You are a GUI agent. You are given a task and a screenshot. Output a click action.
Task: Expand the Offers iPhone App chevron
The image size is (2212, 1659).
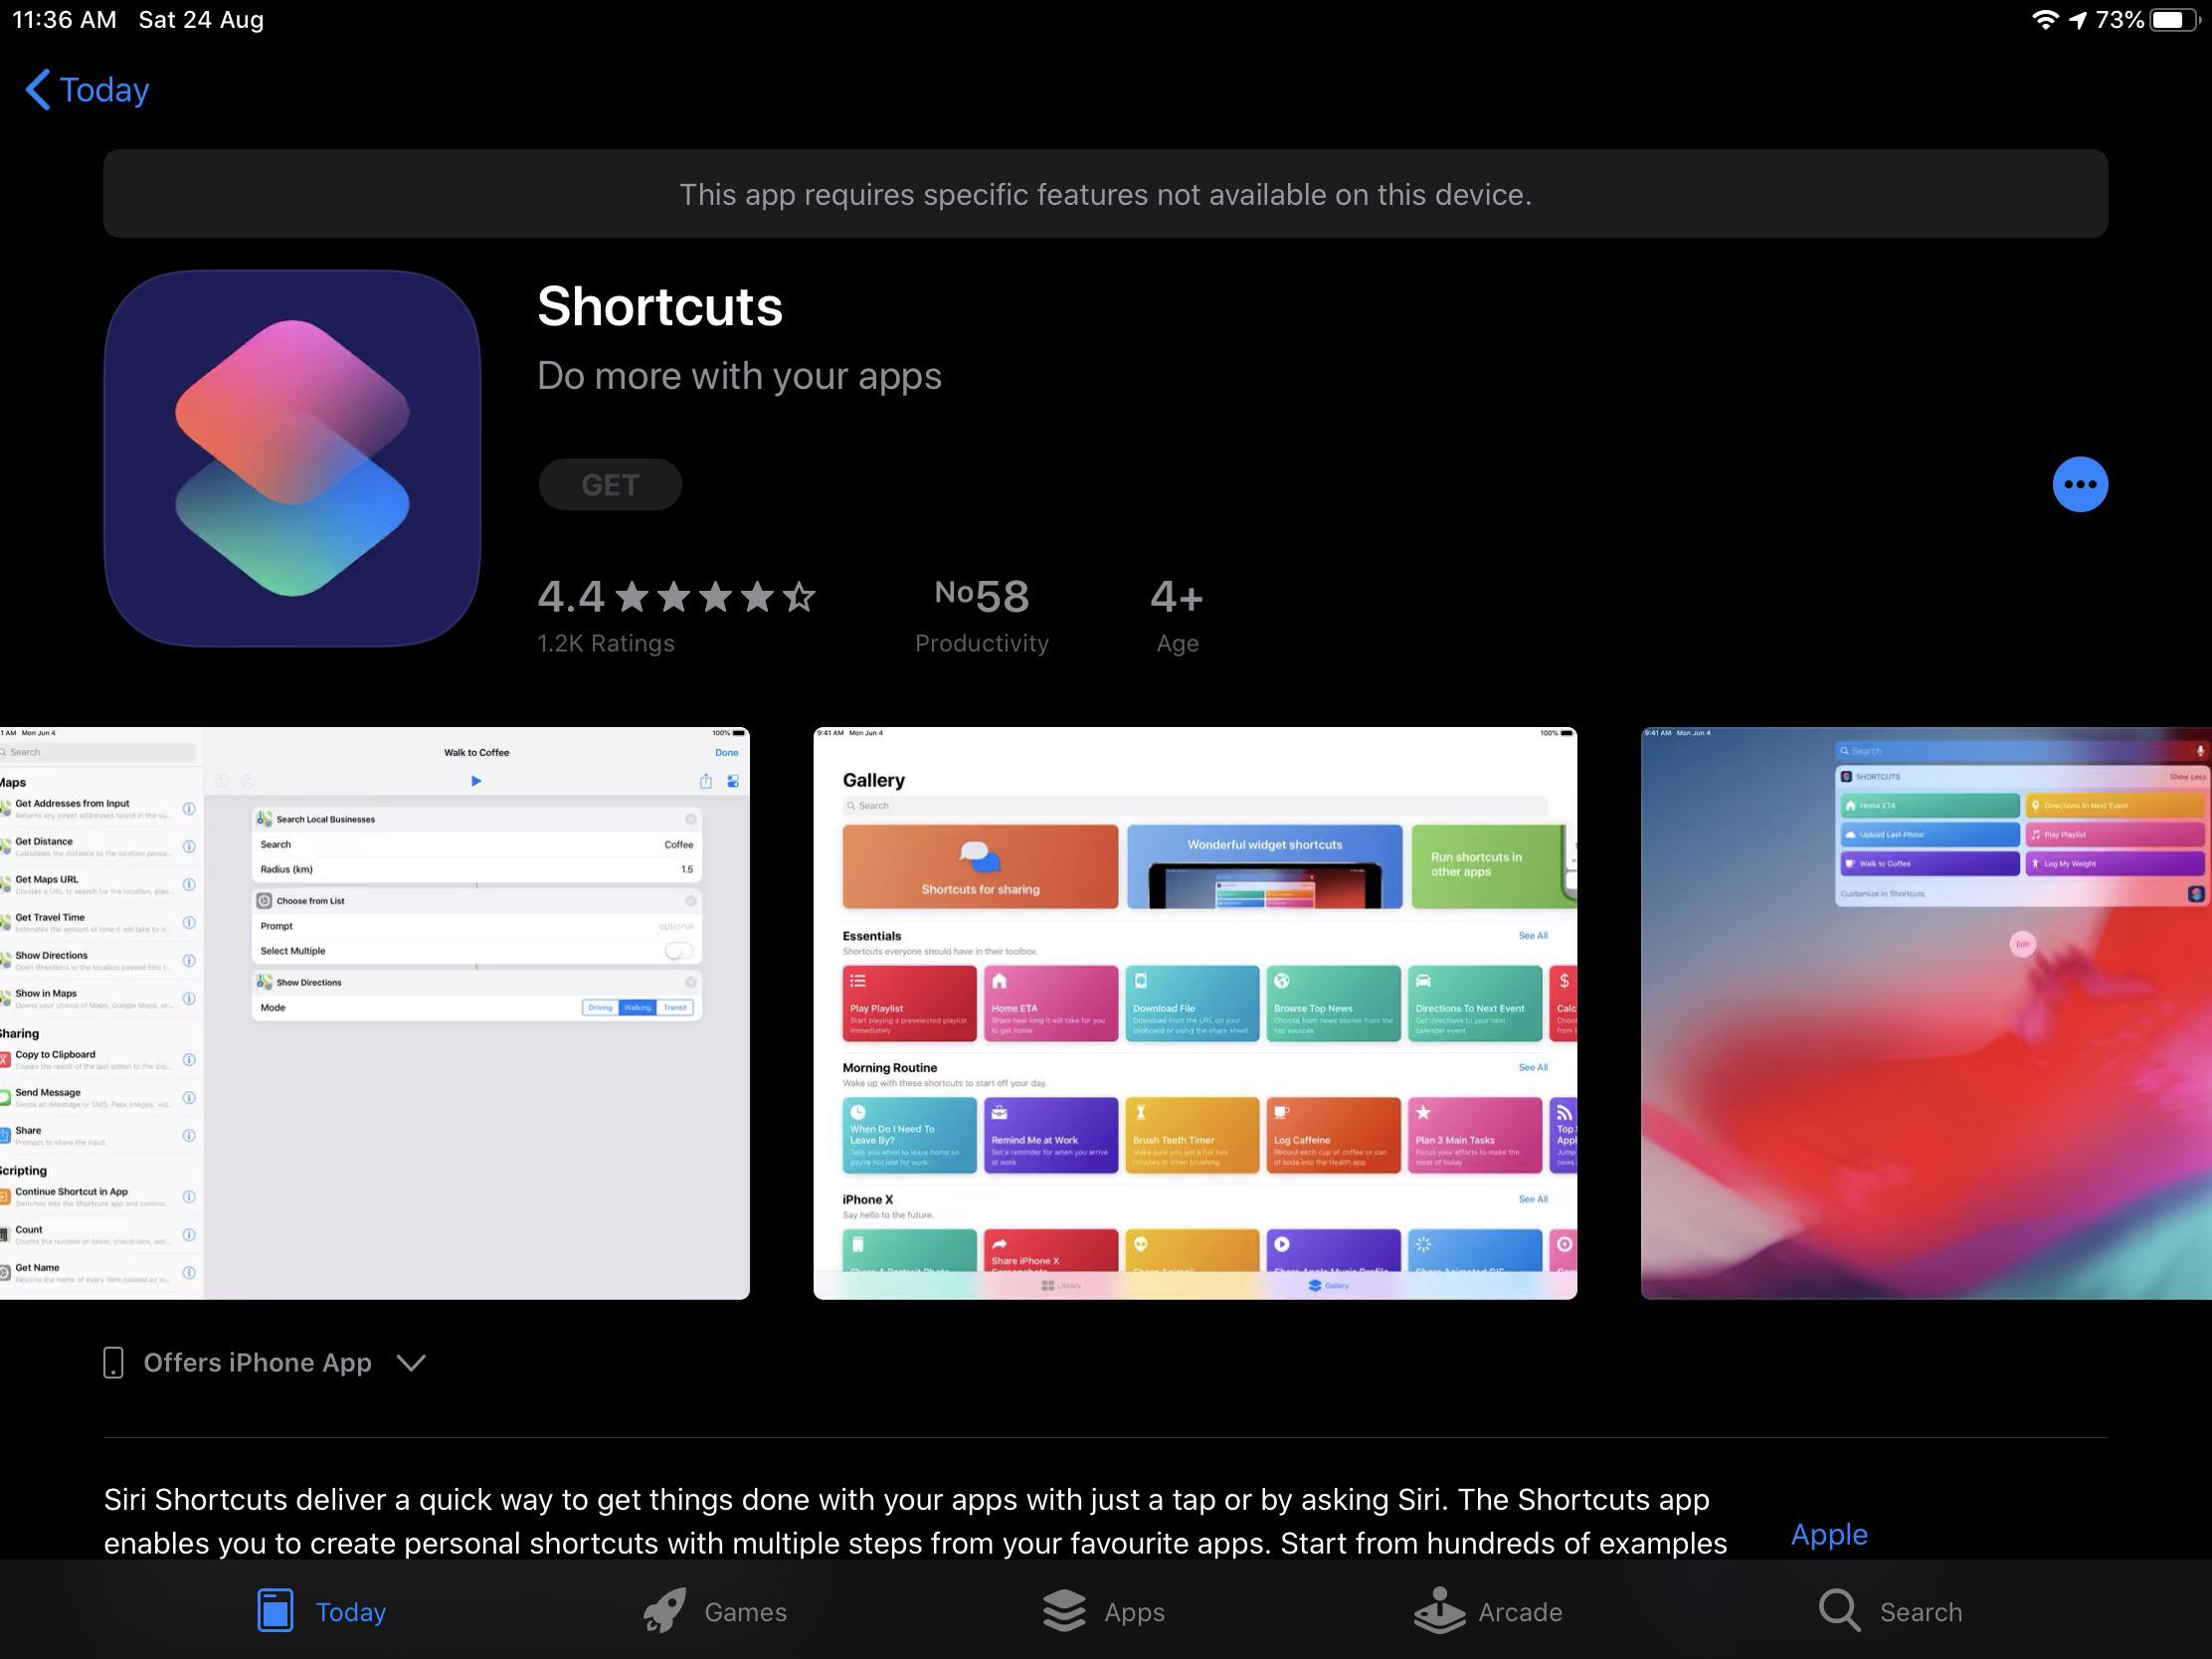pyautogui.click(x=411, y=1362)
